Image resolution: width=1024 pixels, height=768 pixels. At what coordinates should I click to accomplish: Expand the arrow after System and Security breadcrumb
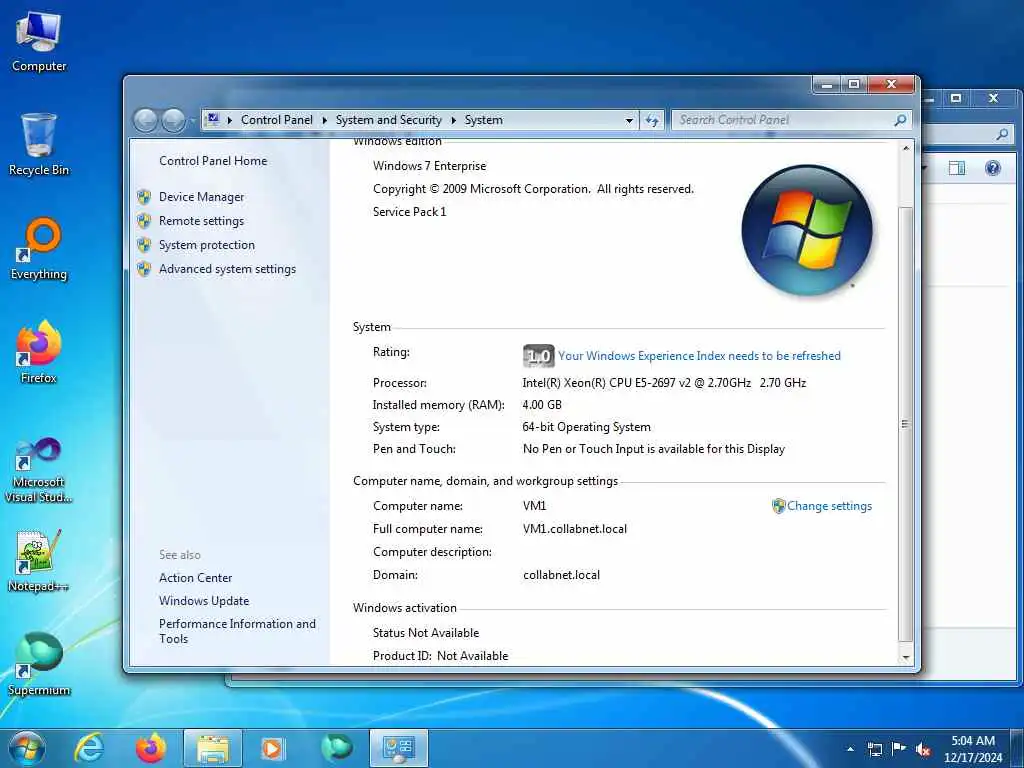(x=453, y=120)
